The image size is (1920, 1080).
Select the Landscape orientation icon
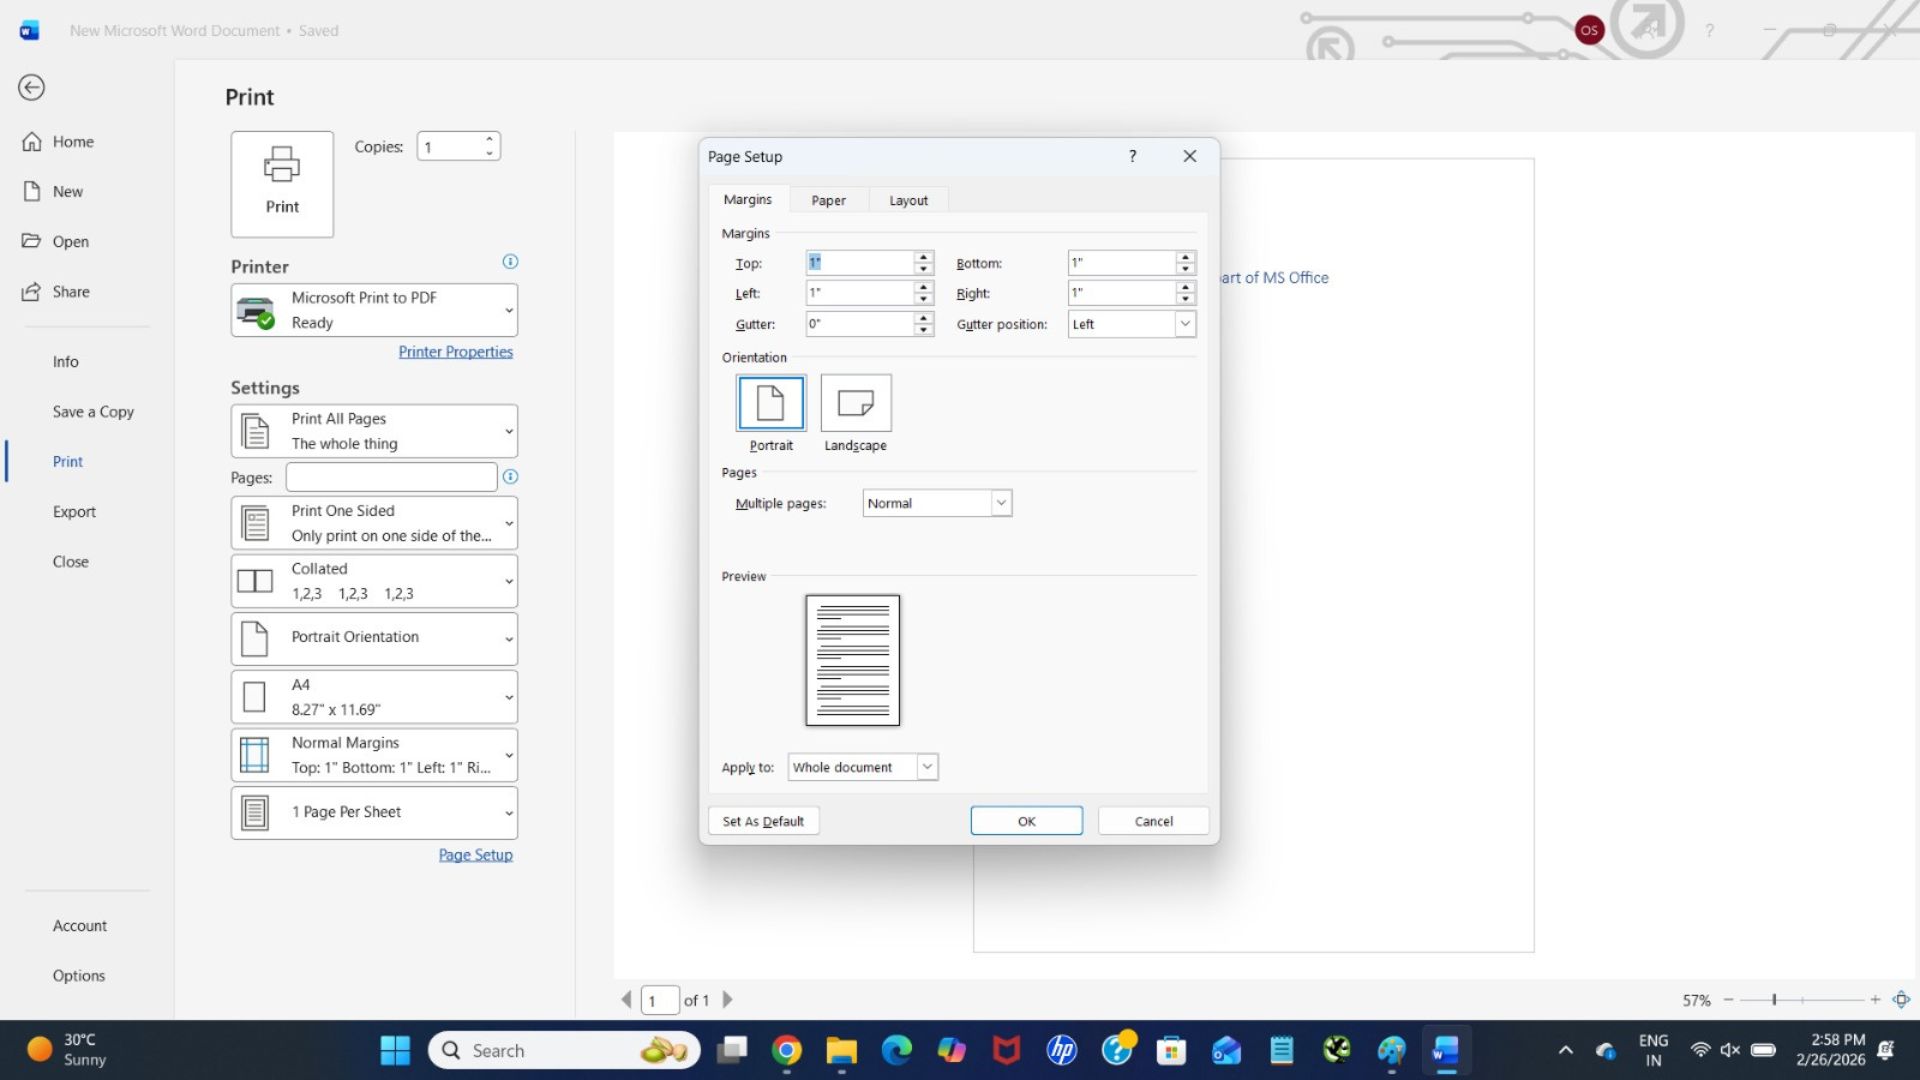pyautogui.click(x=855, y=404)
